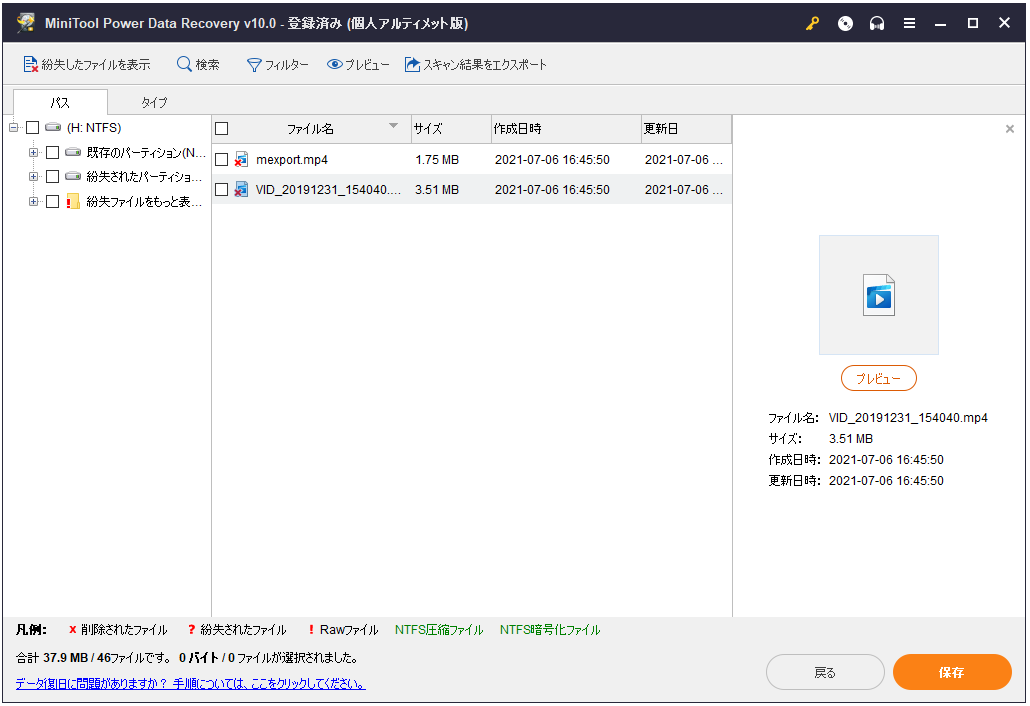1030x706 pixels.
Task: Open support via the headphones icon
Action: (877, 24)
